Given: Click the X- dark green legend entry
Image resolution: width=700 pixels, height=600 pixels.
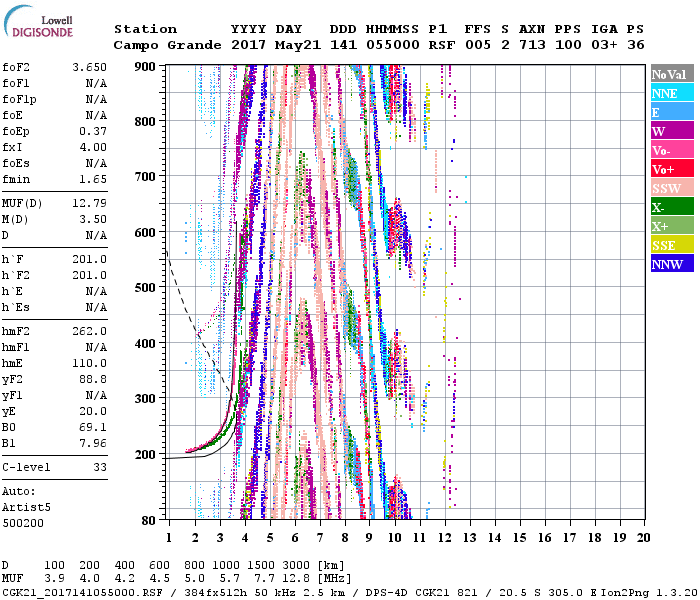Looking at the screenshot, I should tap(672, 207).
